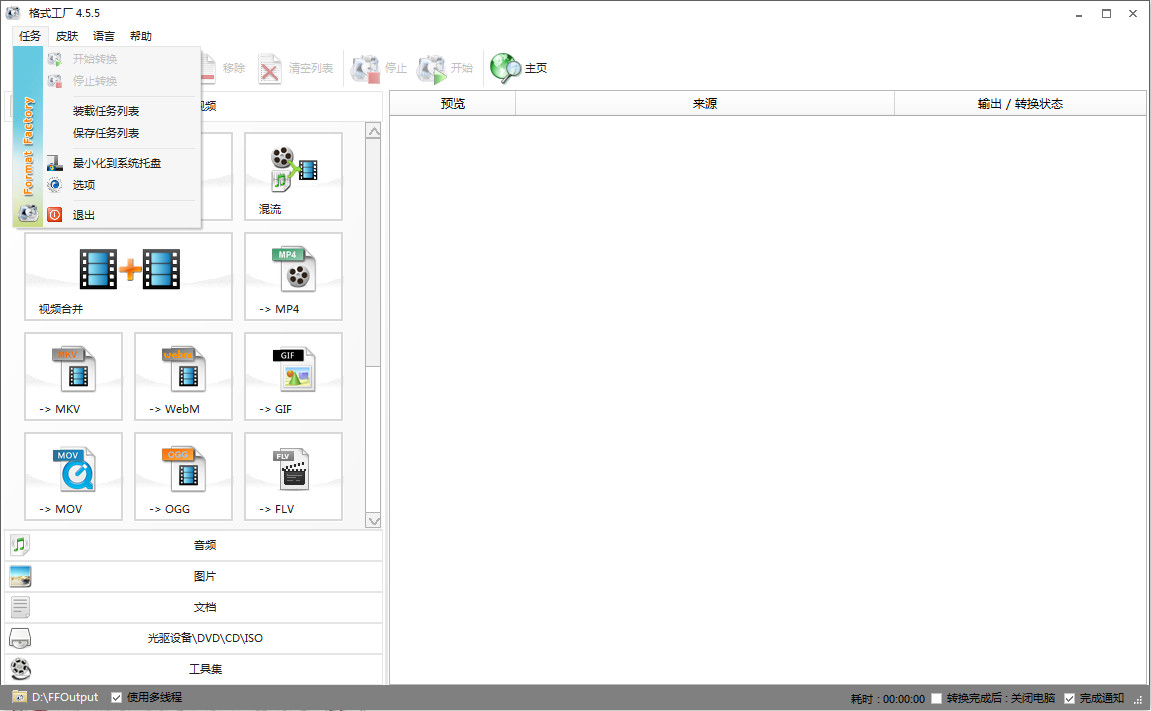
Task: Enable 转换完成后：关闭电脑 checkbox
Action: pyautogui.click(x=937, y=698)
